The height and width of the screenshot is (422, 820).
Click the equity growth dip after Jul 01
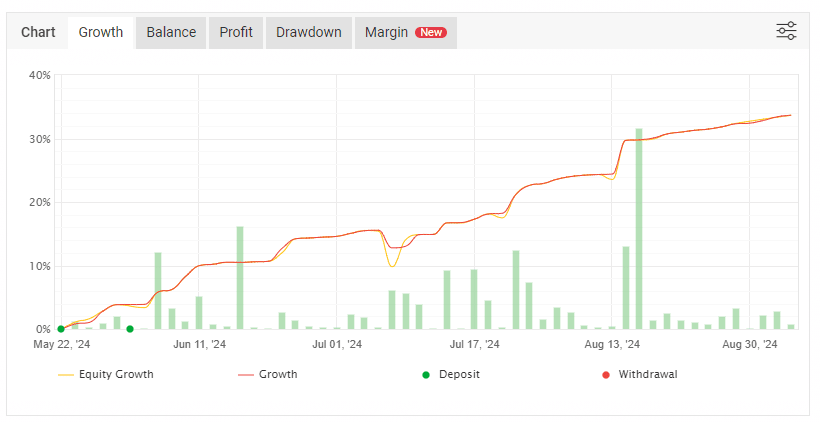click(x=392, y=264)
